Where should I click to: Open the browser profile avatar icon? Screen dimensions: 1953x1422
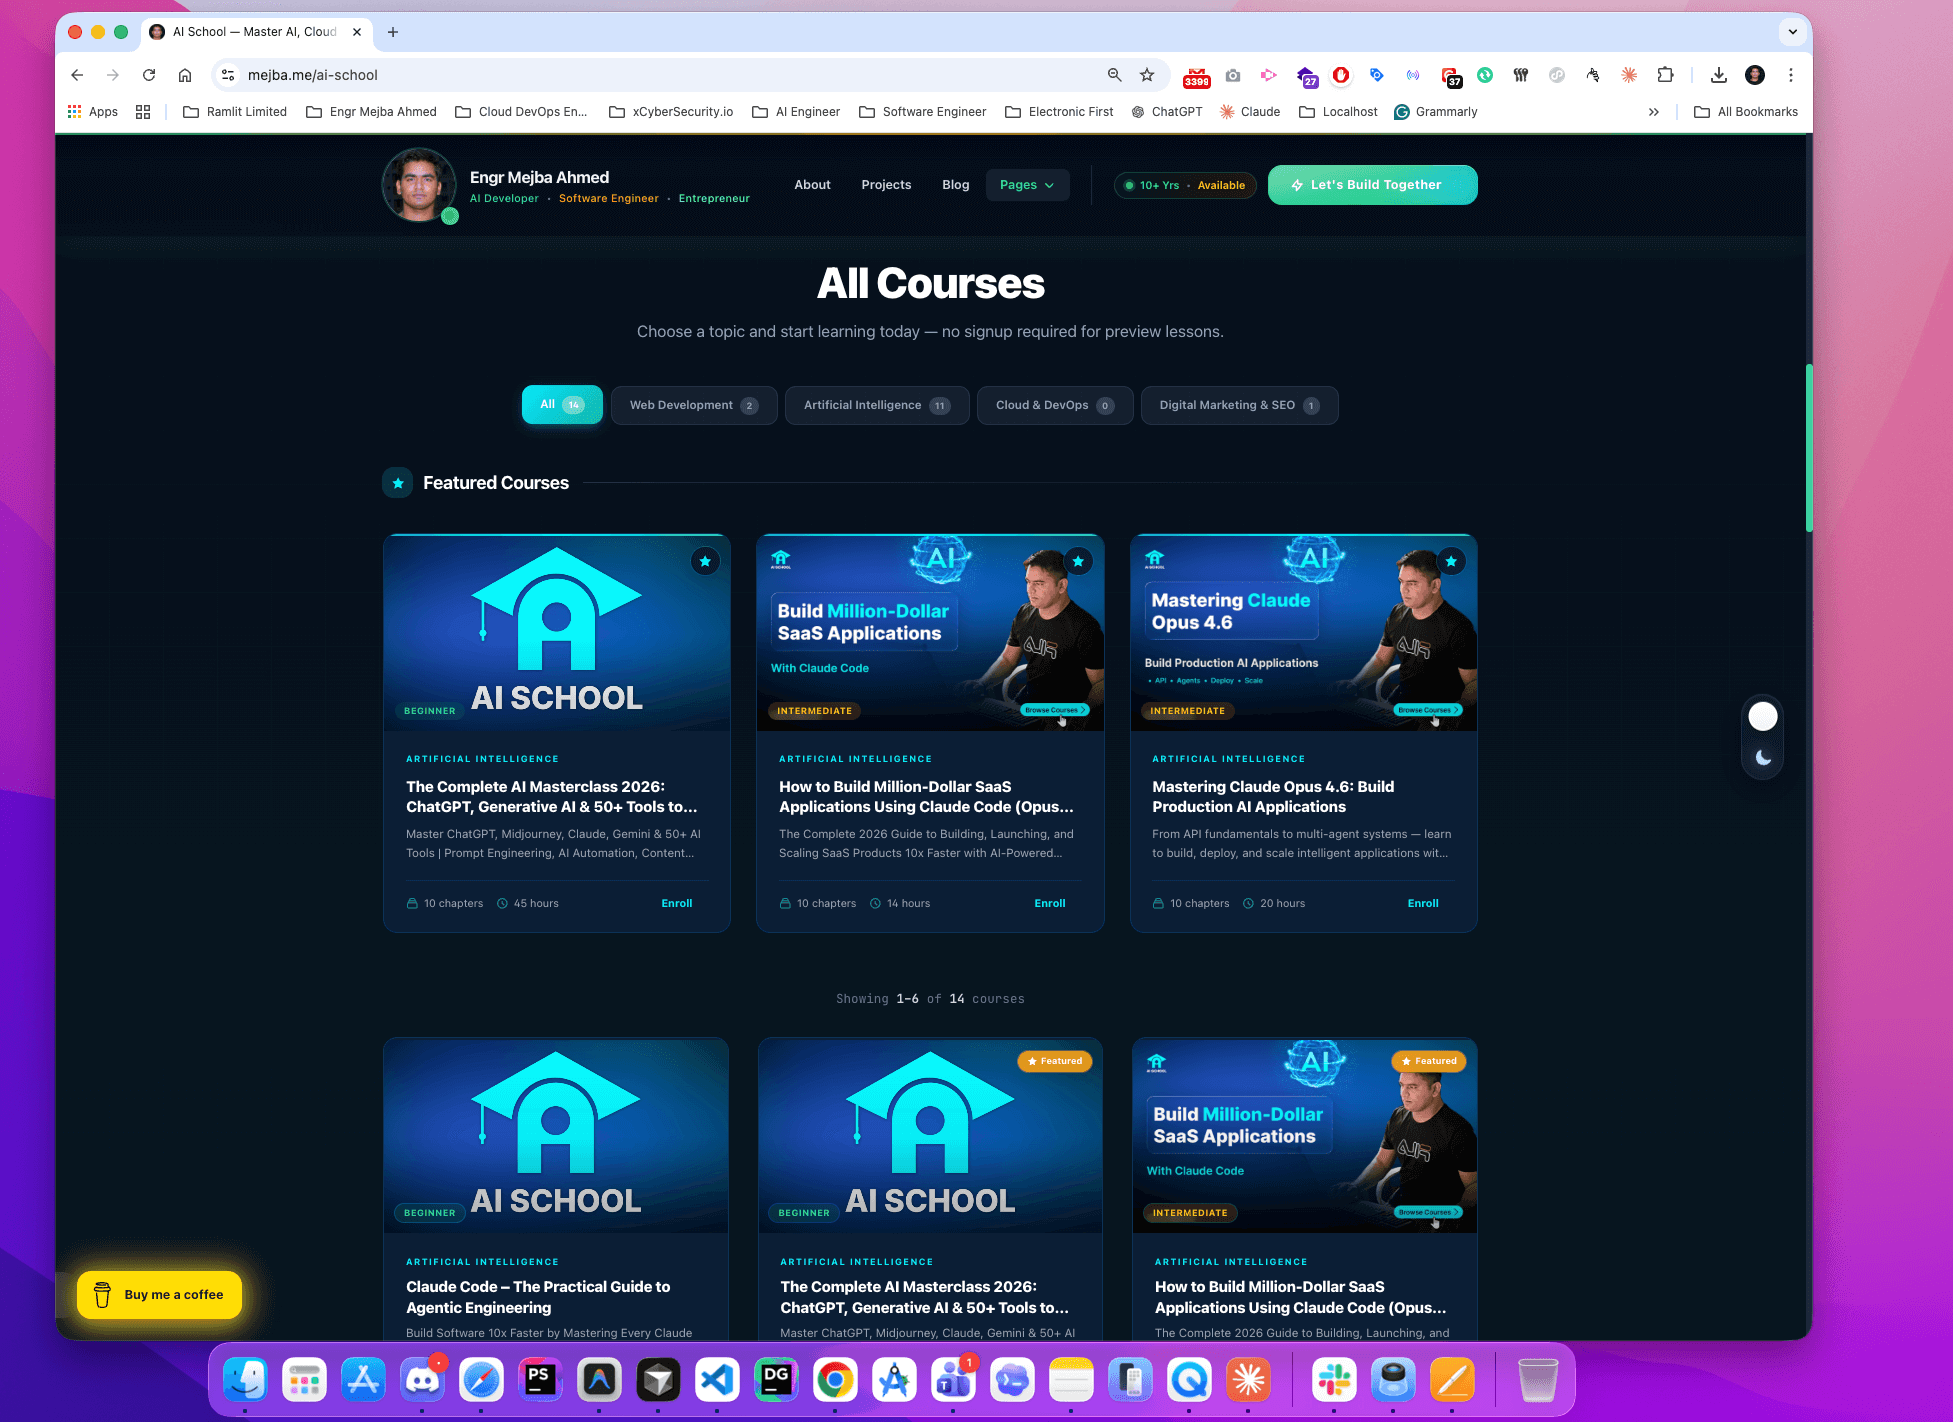point(1754,75)
